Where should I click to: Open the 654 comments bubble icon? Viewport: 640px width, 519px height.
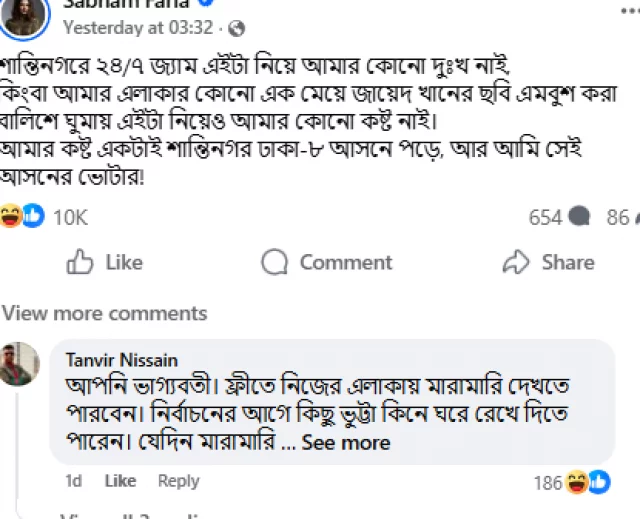pyautogui.click(x=578, y=217)
